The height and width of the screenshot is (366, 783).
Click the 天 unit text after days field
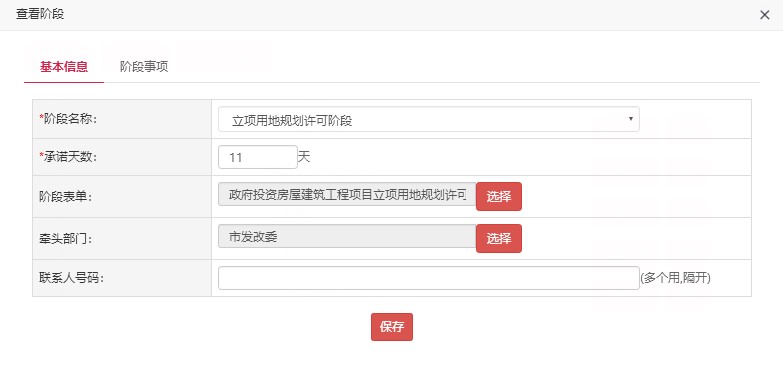click(x=304, y=157)
